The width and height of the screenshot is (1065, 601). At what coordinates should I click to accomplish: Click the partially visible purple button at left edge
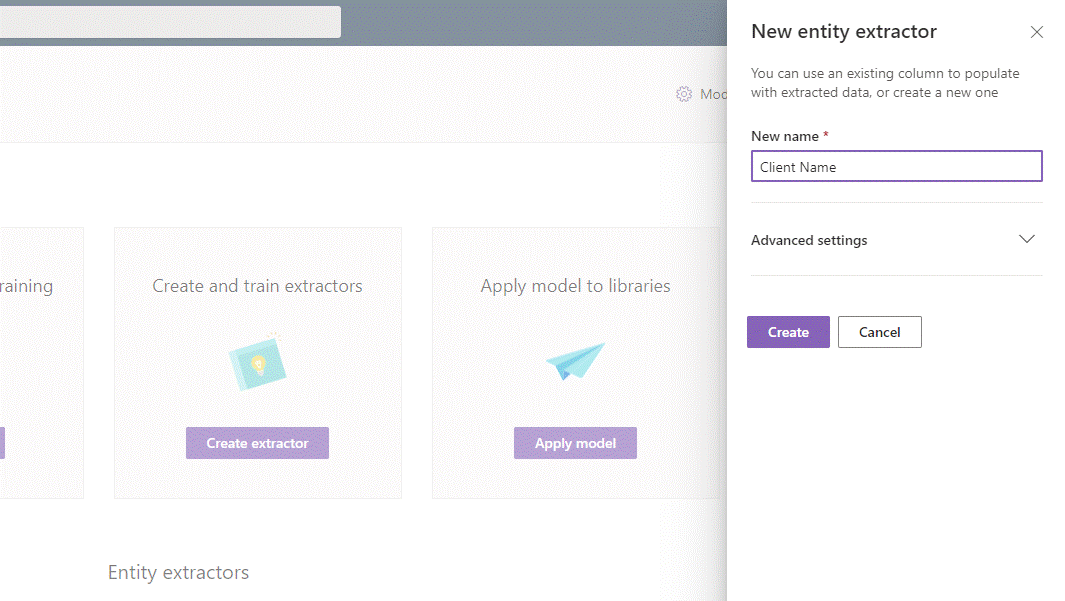(2, 443)
